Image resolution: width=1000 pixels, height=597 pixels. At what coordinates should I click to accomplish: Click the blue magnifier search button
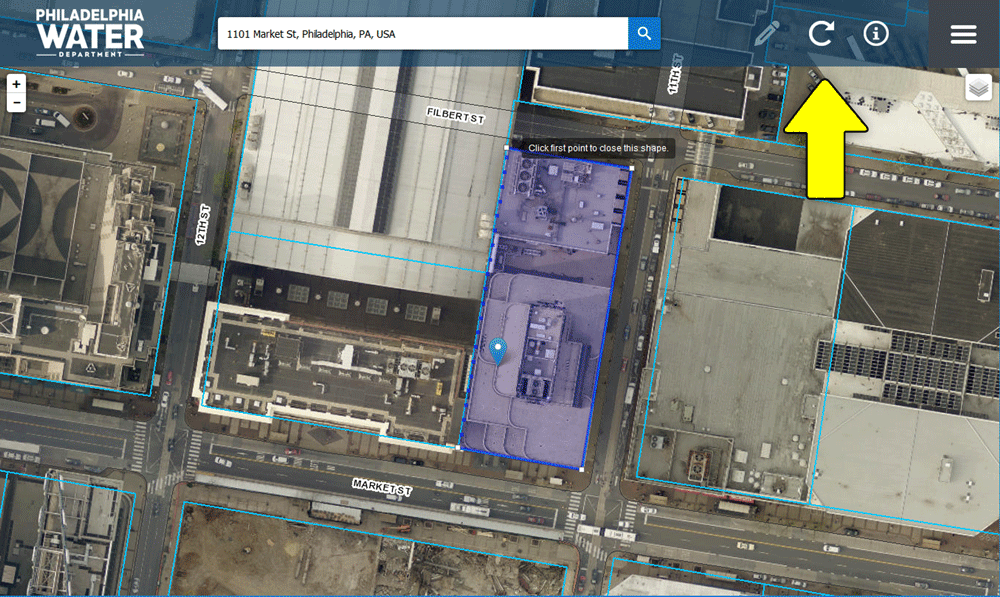click(x=644, y=34)
